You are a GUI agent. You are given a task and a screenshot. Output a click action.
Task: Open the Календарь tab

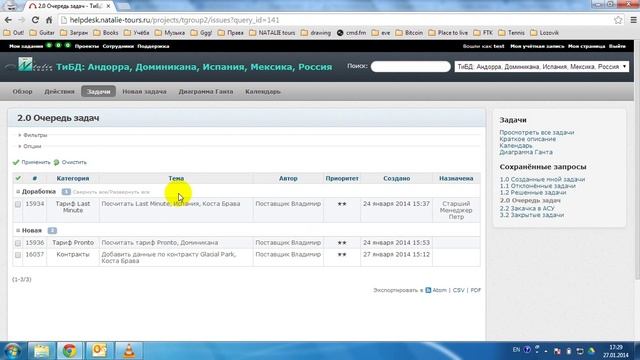coord(263,91)
